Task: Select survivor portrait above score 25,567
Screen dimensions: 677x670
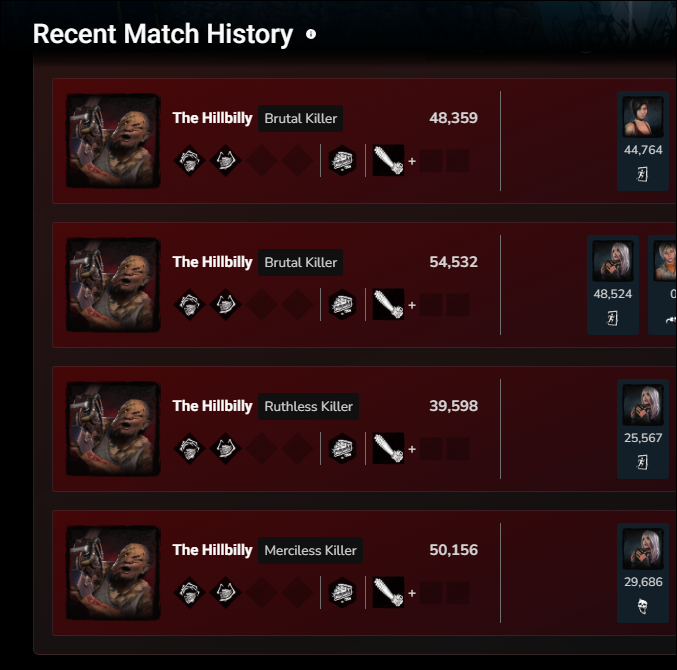Action: coord(643,405)
